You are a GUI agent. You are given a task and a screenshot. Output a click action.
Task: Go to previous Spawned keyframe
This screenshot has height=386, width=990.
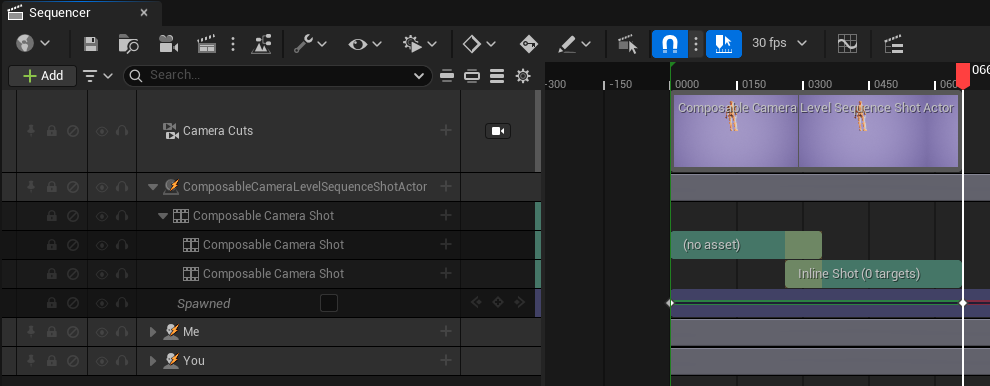tap(477, 303)
